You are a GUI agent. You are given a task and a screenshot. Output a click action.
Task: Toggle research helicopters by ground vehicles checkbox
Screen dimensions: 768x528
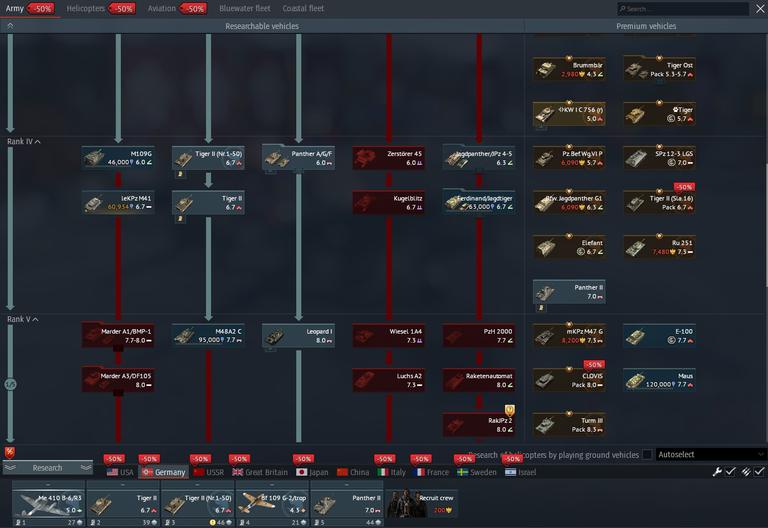click(x=647, y=455)
